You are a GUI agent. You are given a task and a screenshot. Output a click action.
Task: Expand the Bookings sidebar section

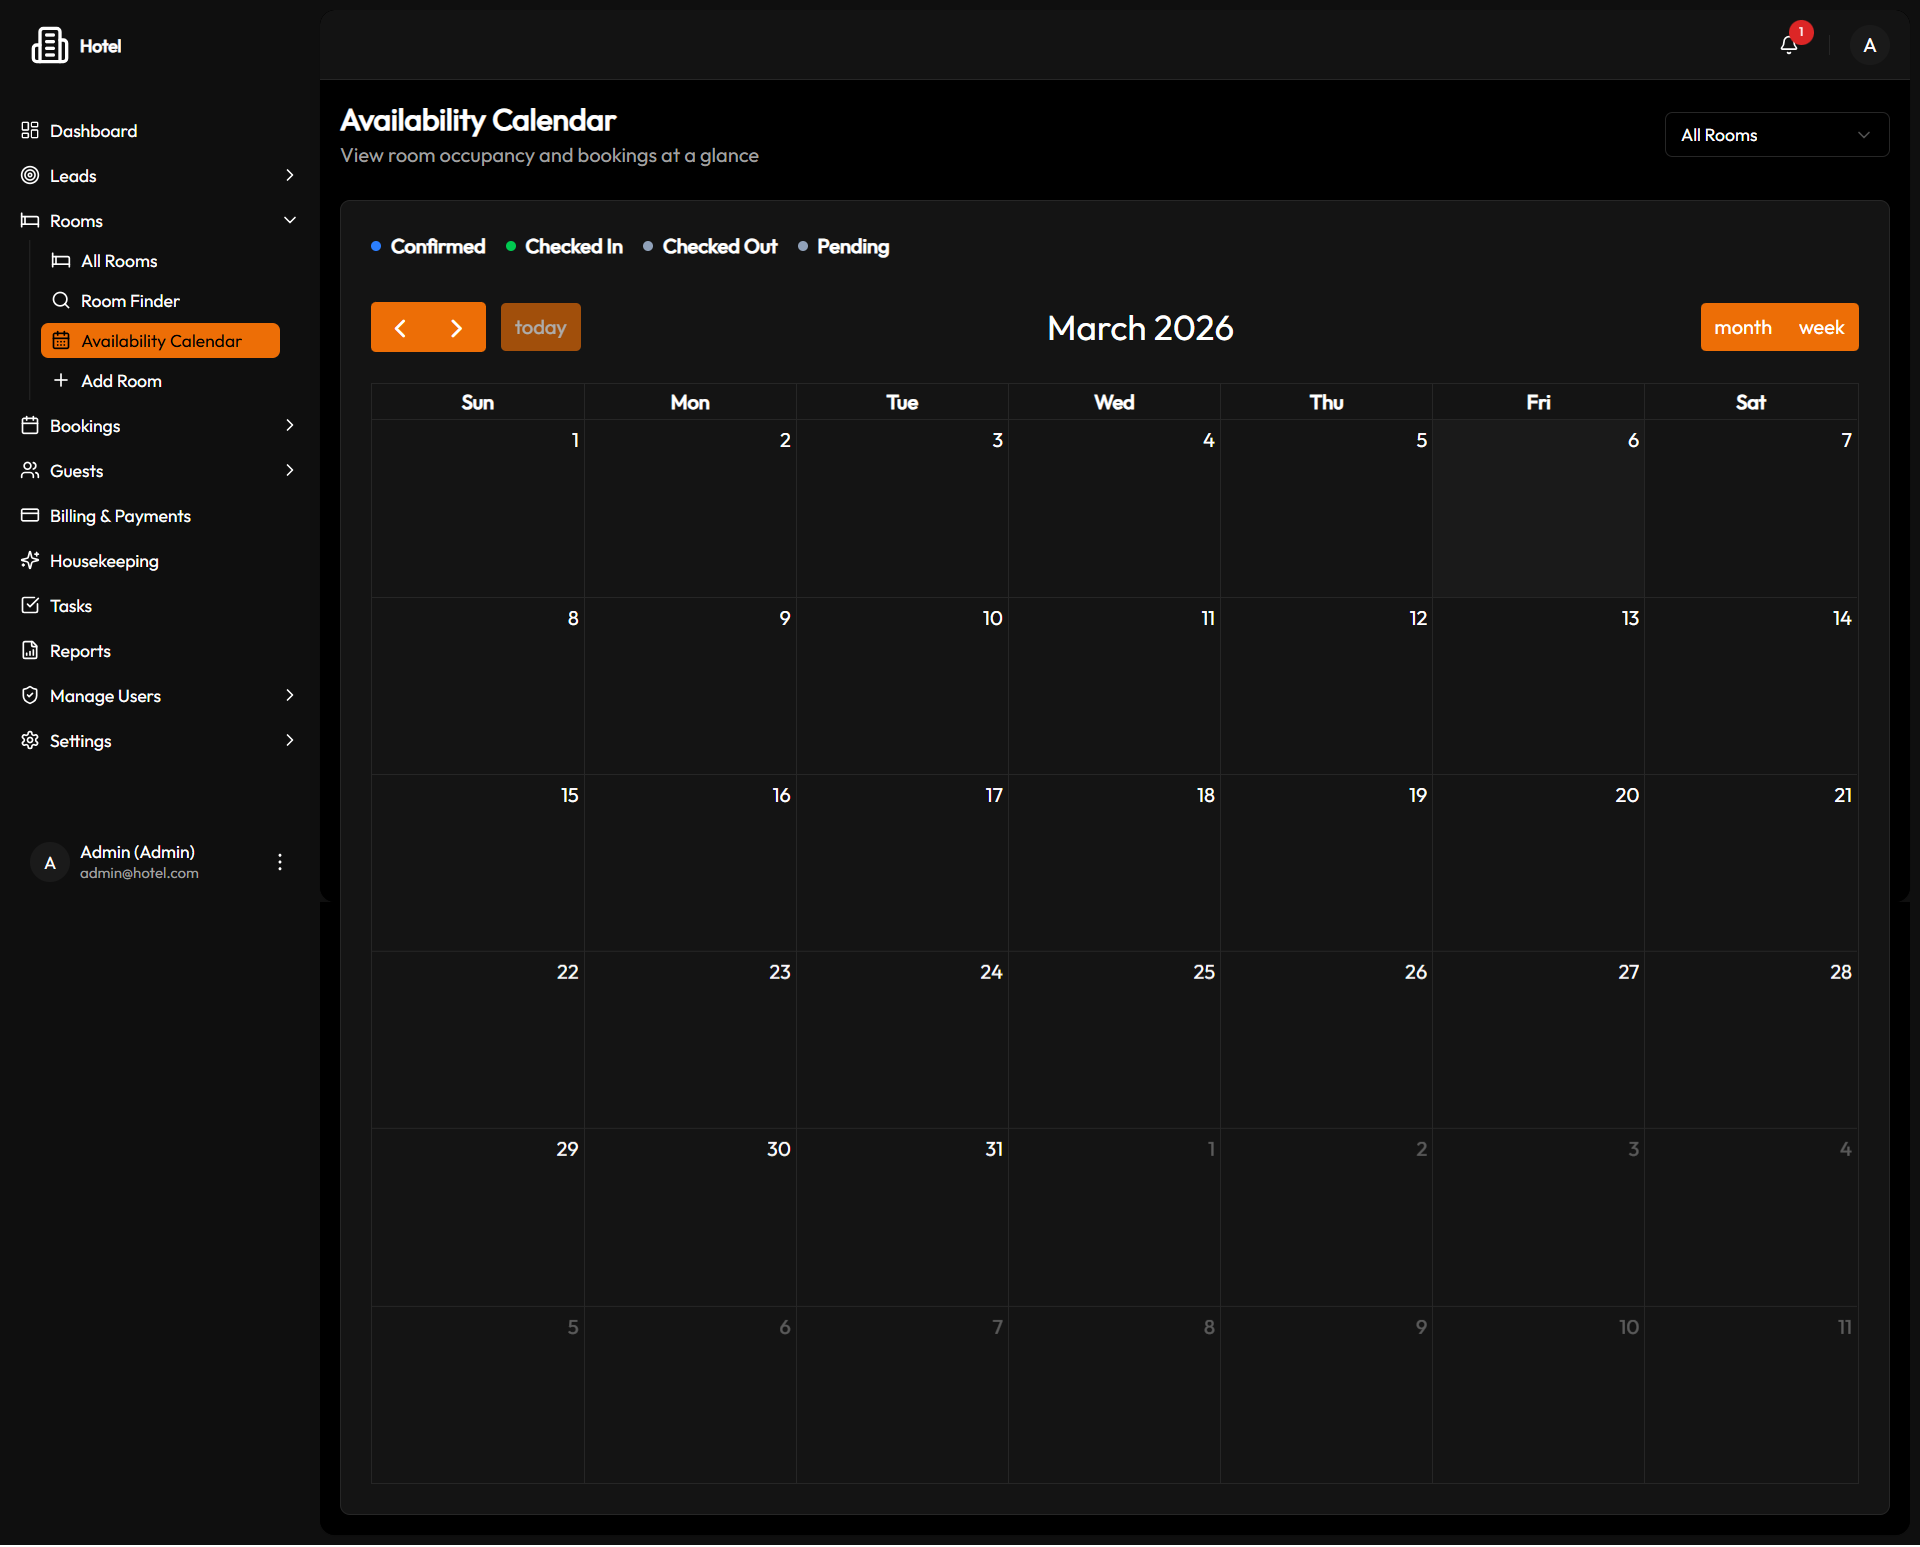pyautogui.click(x=289, y=426)
